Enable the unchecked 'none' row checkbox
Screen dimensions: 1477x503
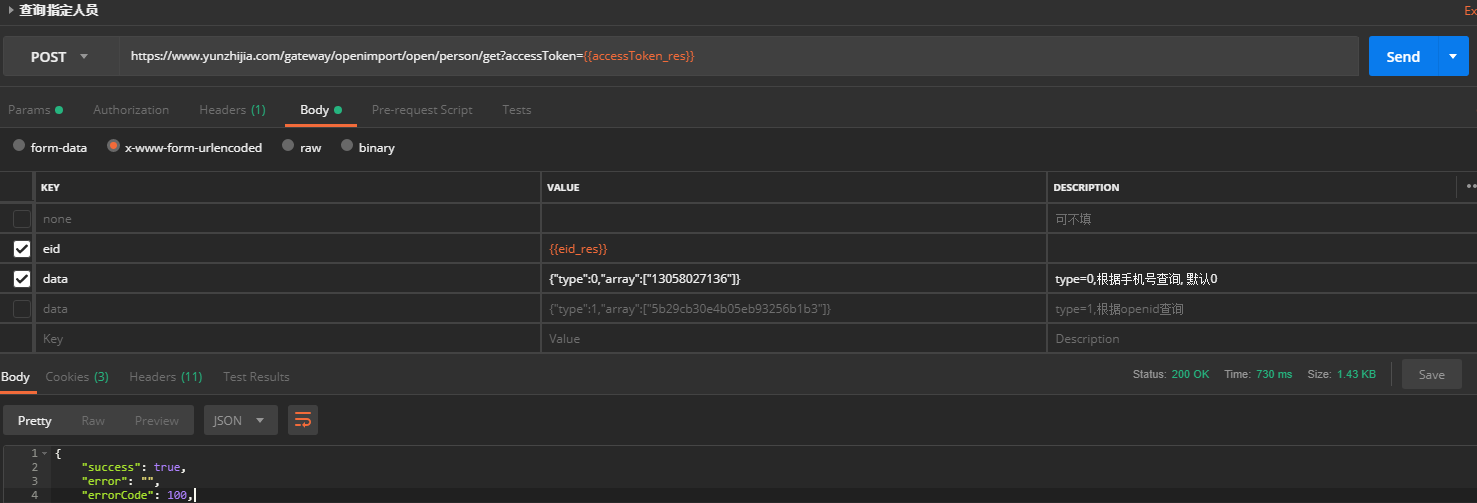pyautogui.click(x=22, y=219)
